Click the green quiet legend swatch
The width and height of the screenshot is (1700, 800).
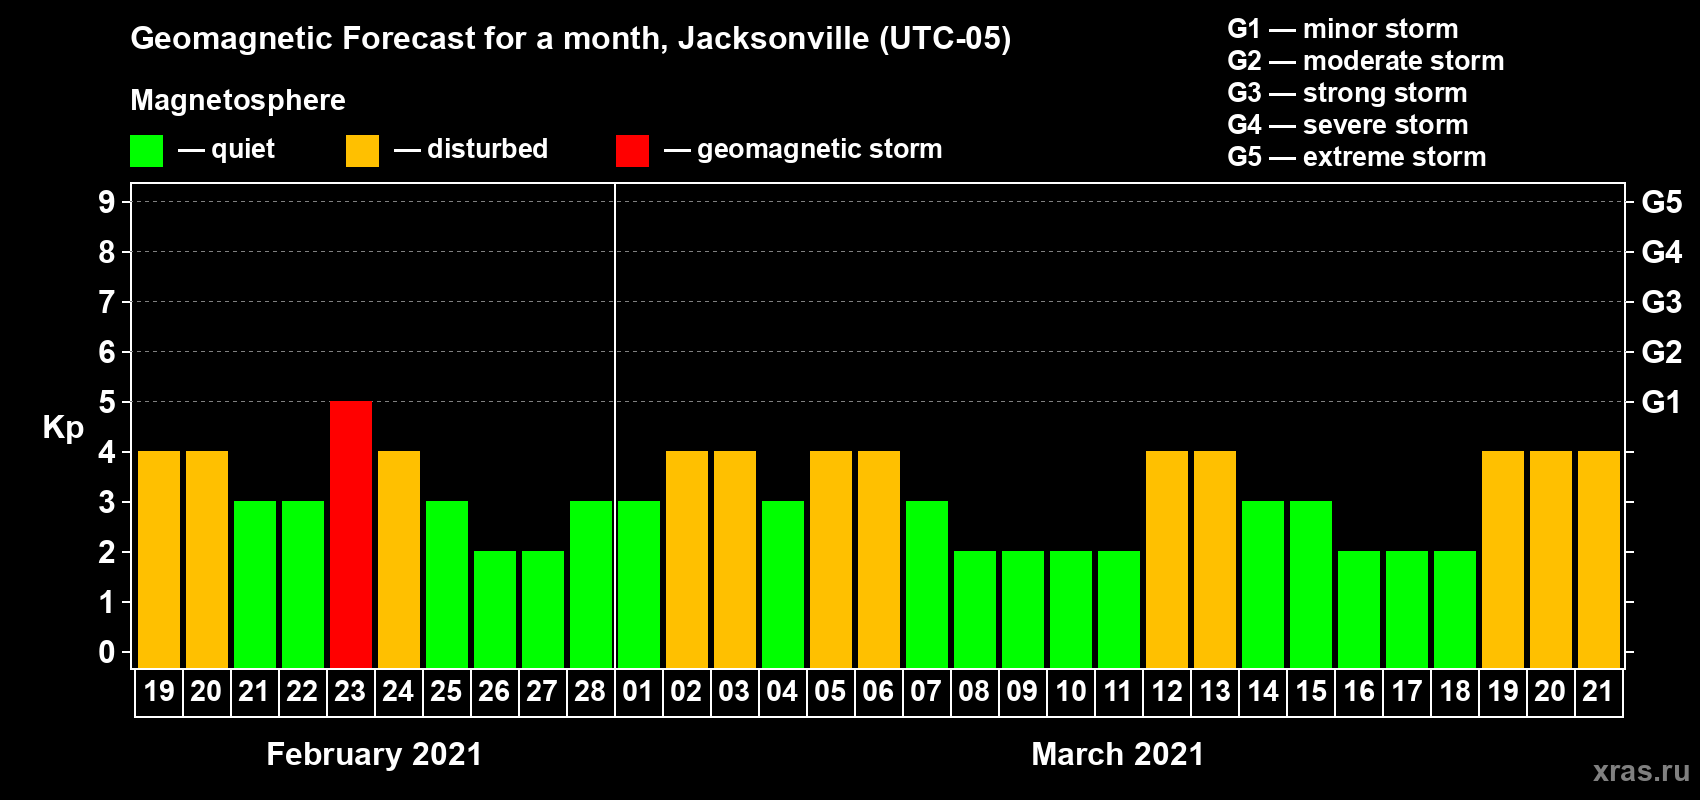click(x=146, y=151)
